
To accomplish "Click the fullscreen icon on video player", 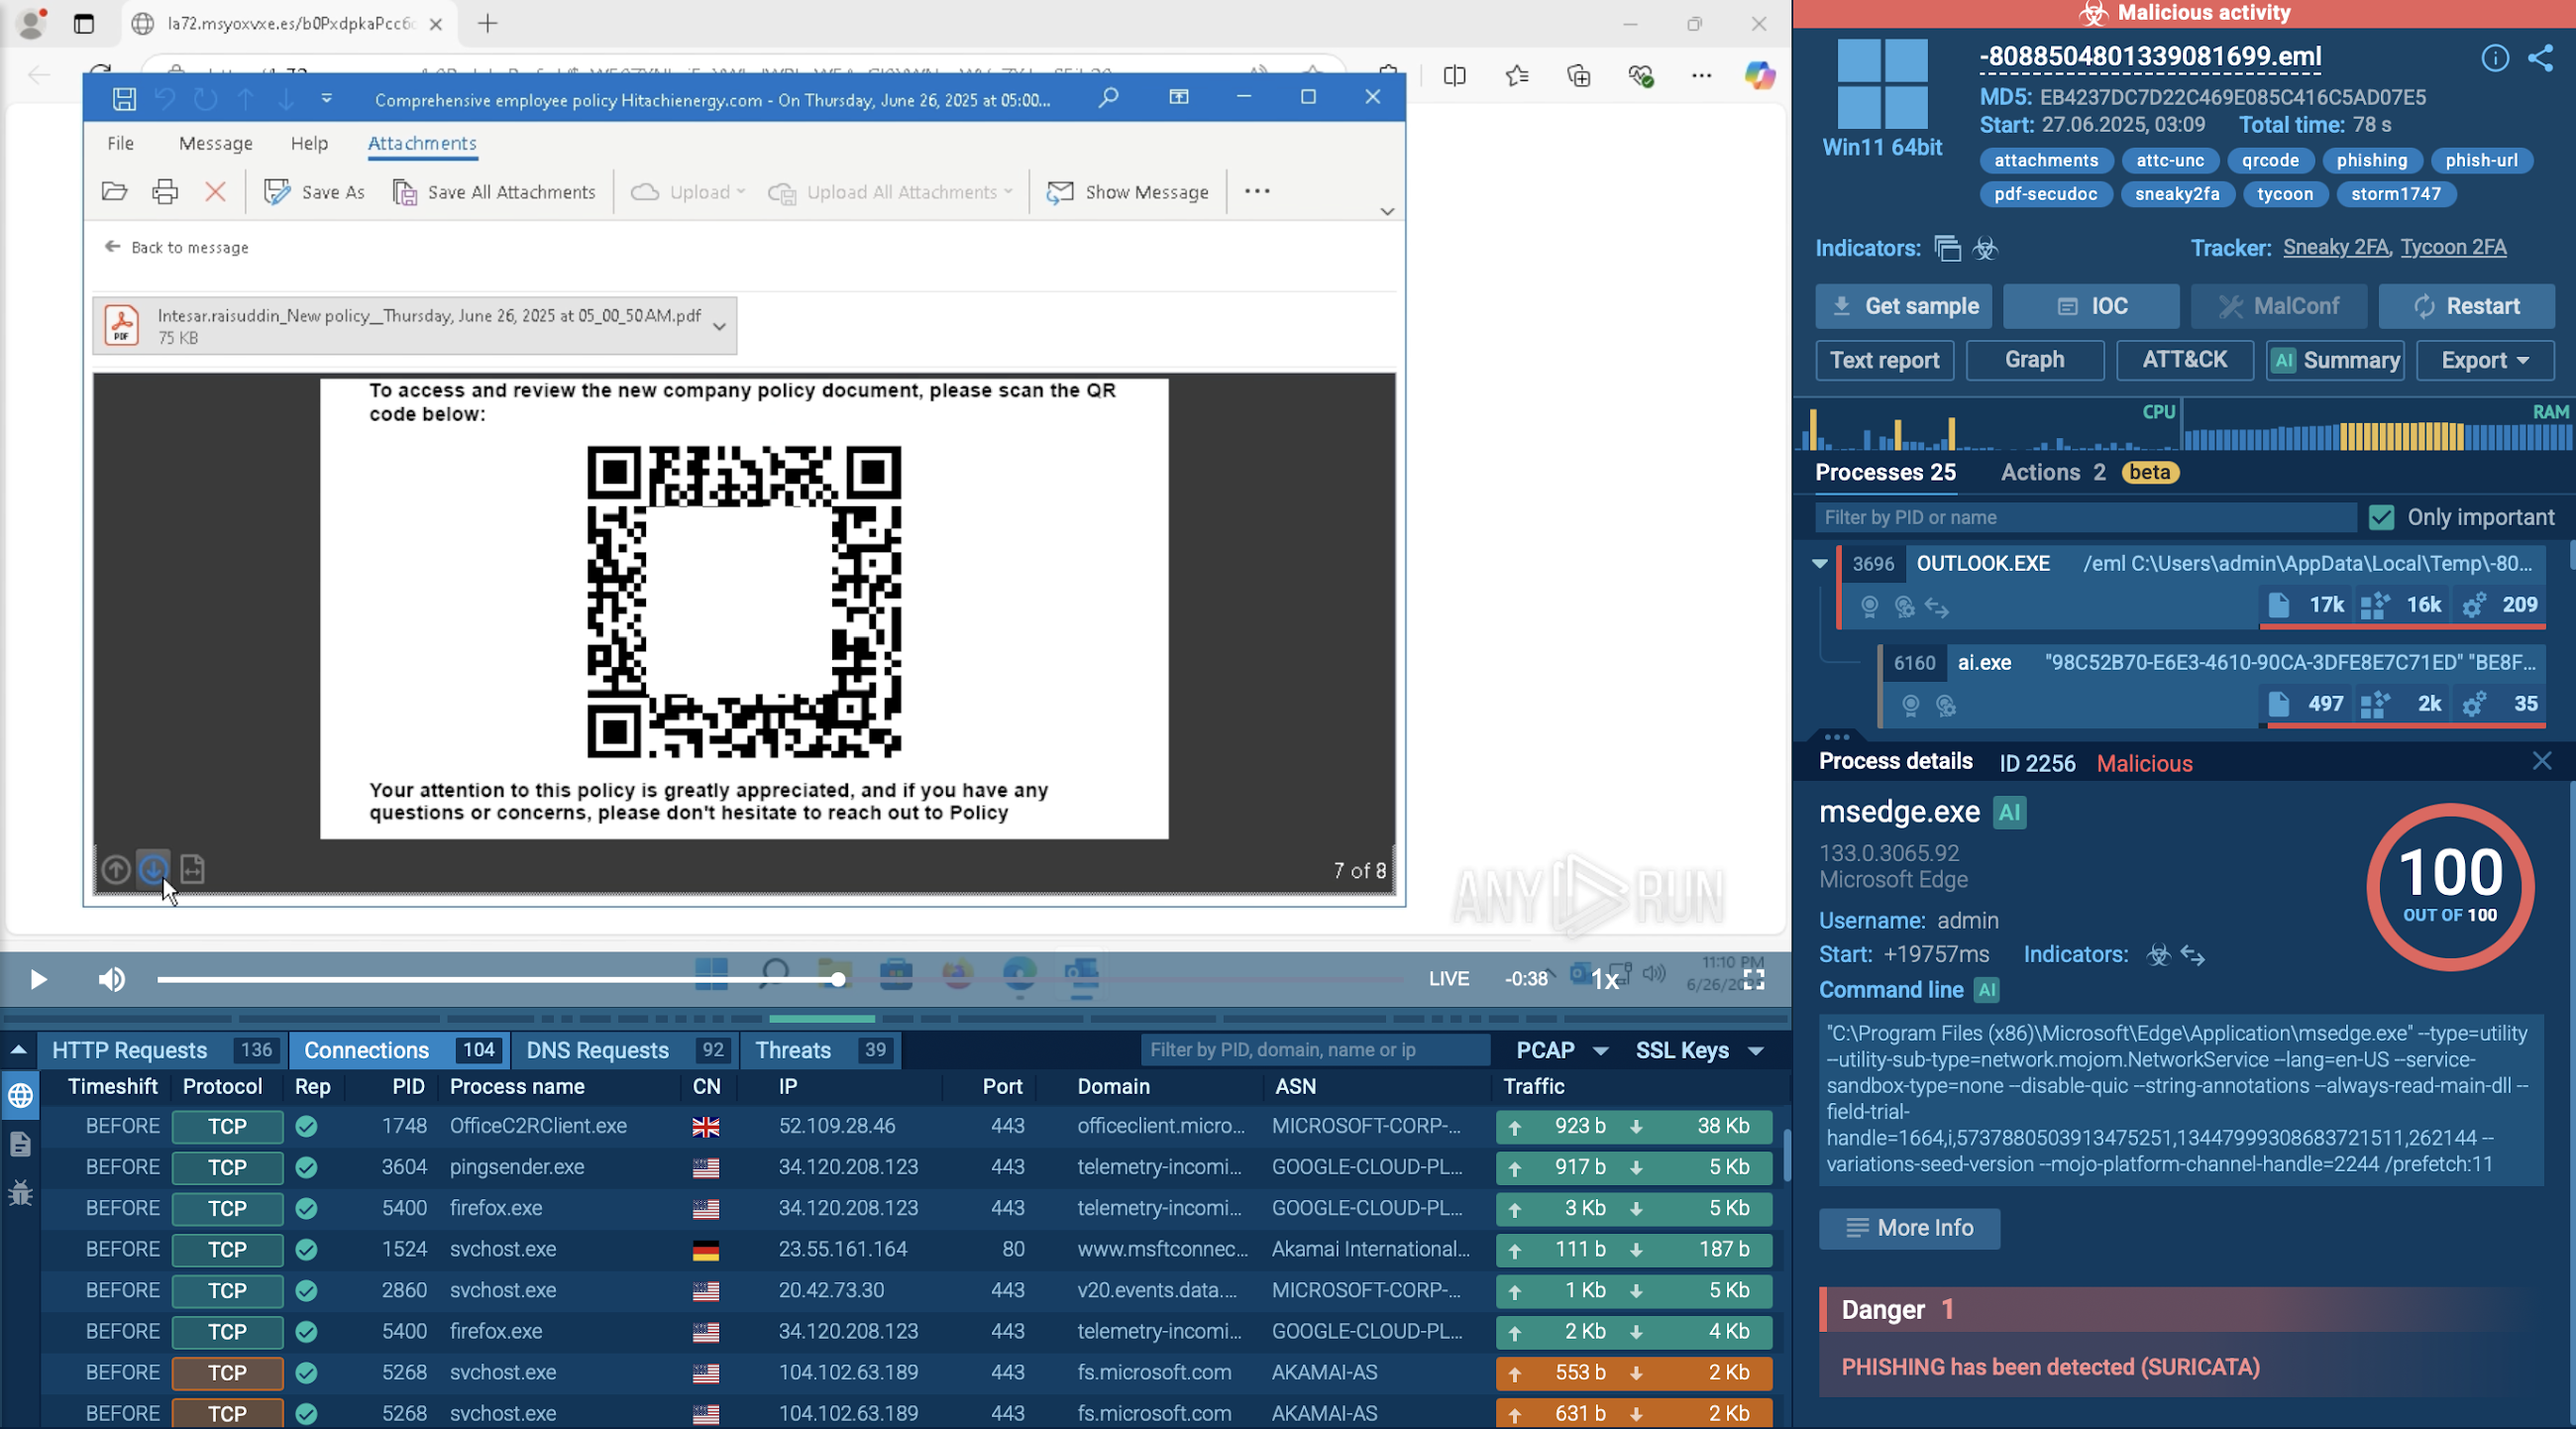I will [1754, 979].
